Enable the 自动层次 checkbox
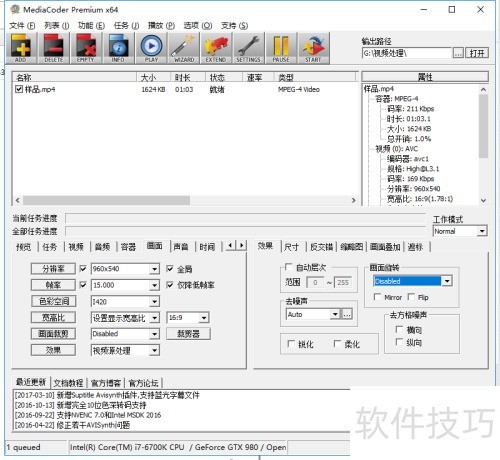The image size is (500, 460). pos(289,267)
